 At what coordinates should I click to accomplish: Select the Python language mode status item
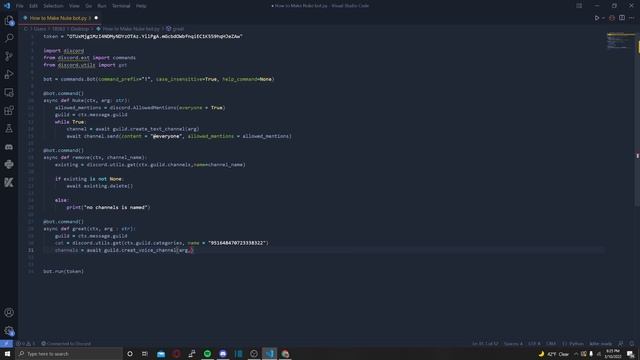(573, 344)
